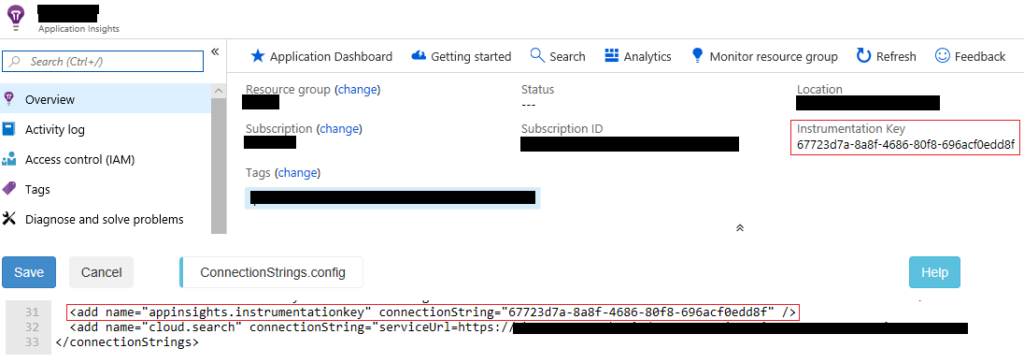Click the Refresh circular arrow icon

[x=864, y=56]
